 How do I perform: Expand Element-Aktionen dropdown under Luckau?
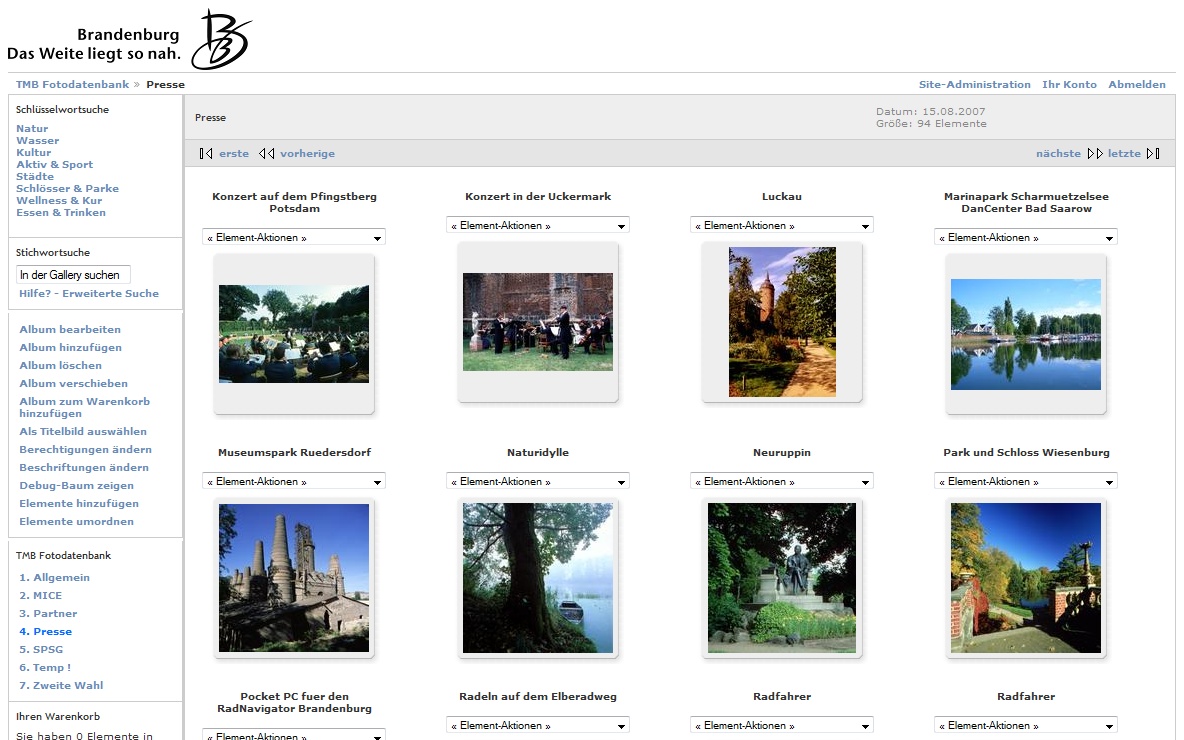point(782,226)
